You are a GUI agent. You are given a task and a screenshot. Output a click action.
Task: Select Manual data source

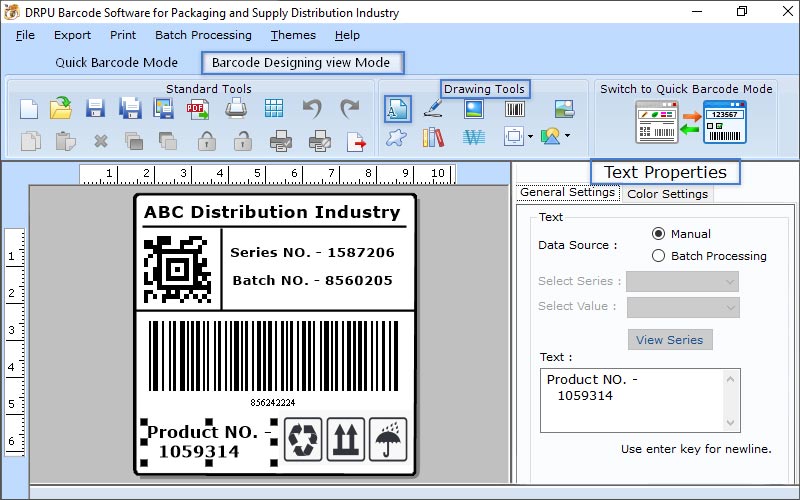(658, 234)
